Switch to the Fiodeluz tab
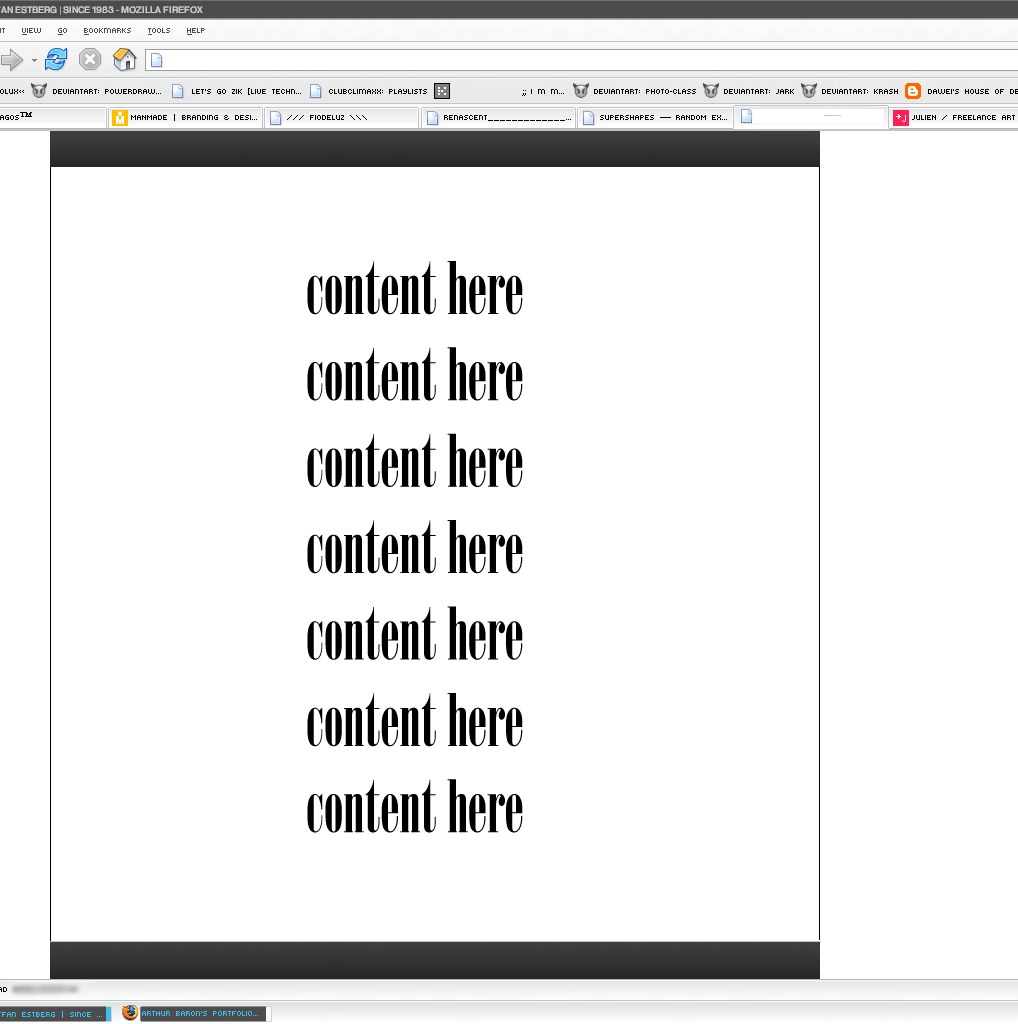Viewport: 1018px width, 1024px height. pyautogui.click(x=340, y=117)
